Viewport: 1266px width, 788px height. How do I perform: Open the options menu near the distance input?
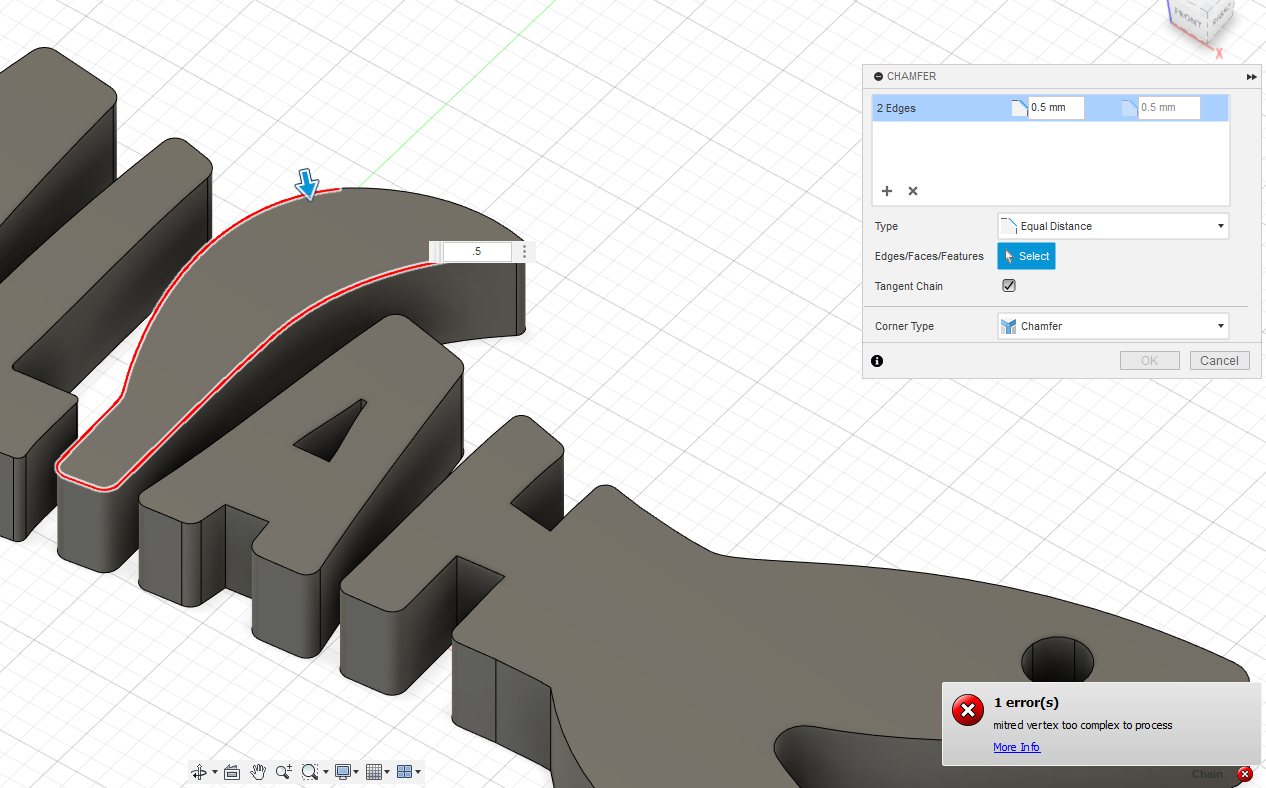pyautogui.click(x=524, y=251)
